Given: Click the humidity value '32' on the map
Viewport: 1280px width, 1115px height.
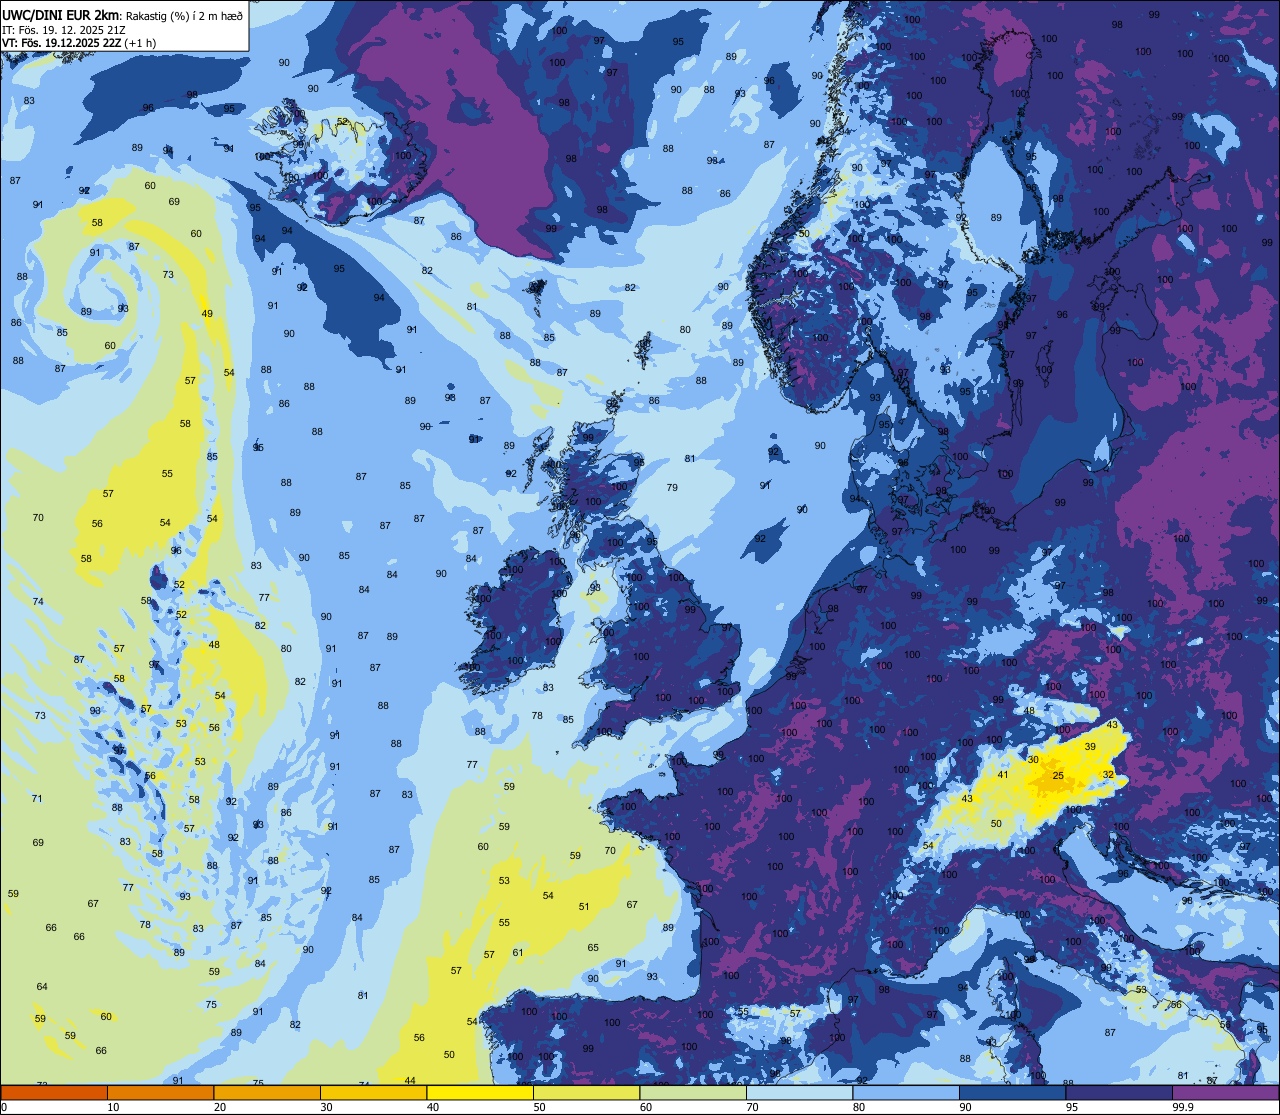Looking at the screenshot, I should pos(1108,775).
